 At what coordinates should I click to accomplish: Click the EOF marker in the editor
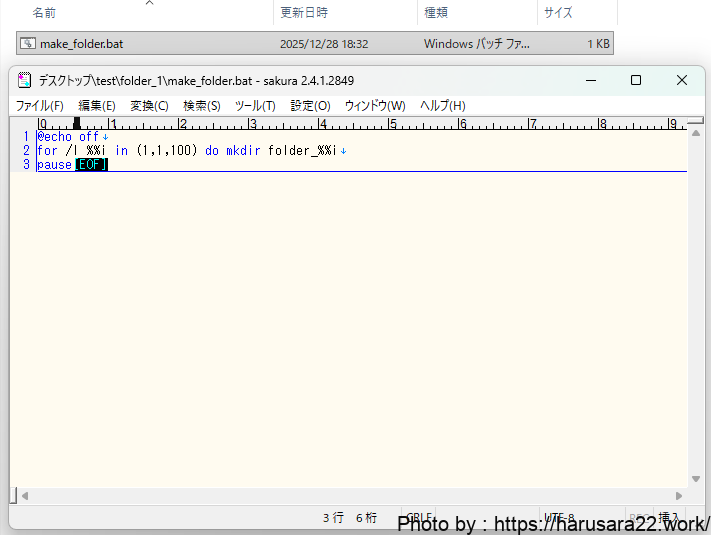coord(92,165)
